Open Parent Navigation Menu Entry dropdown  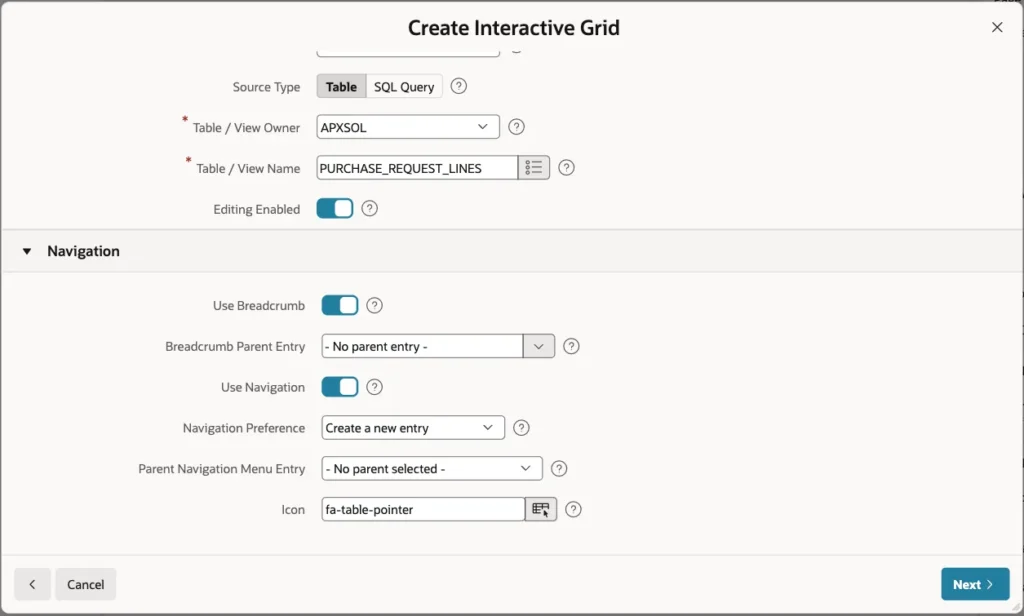432,468
